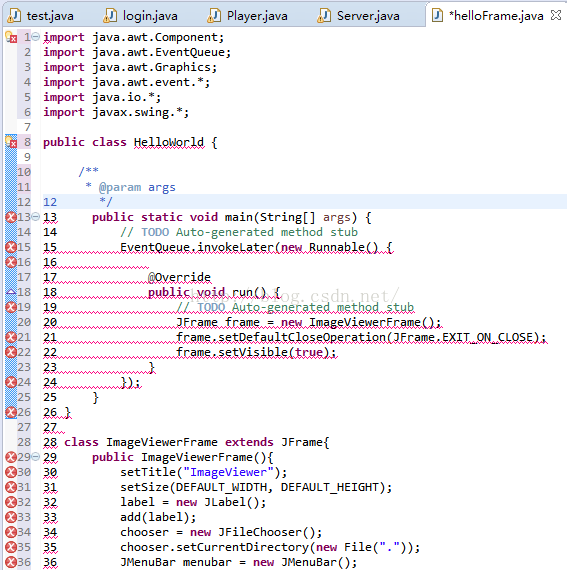The height and width of the screenshot is (570, 571).
Task: Click the HelloWorld class name in code
Action: pos(169,142)
